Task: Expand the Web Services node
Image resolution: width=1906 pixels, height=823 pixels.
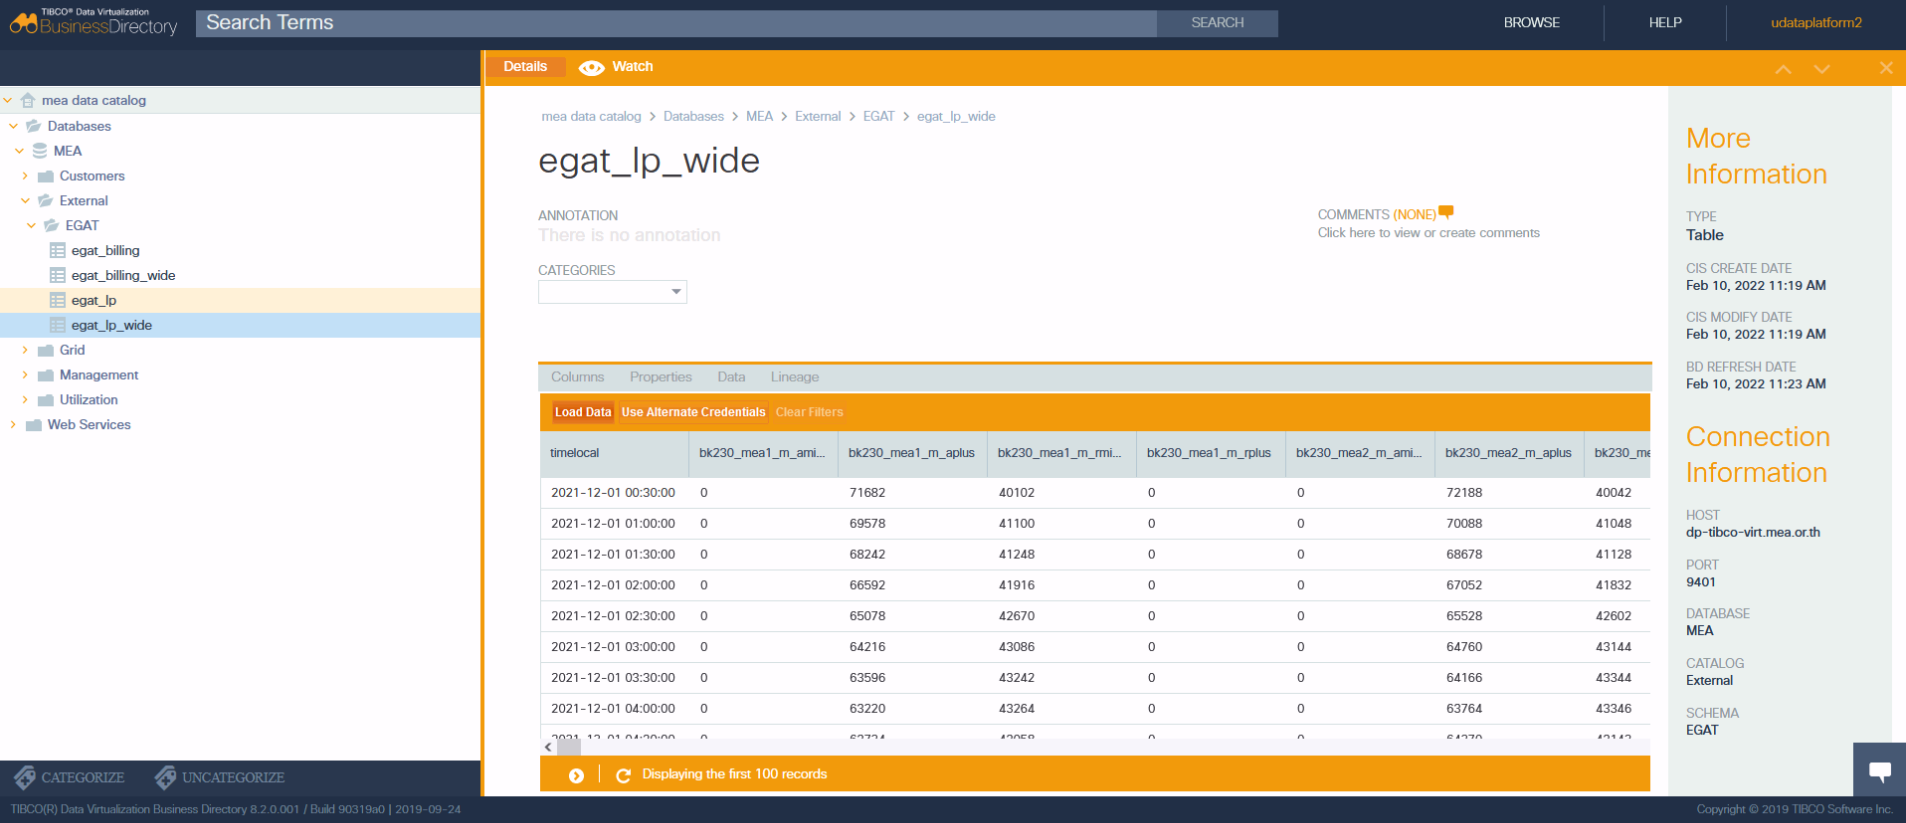Action: click(13, 425)
